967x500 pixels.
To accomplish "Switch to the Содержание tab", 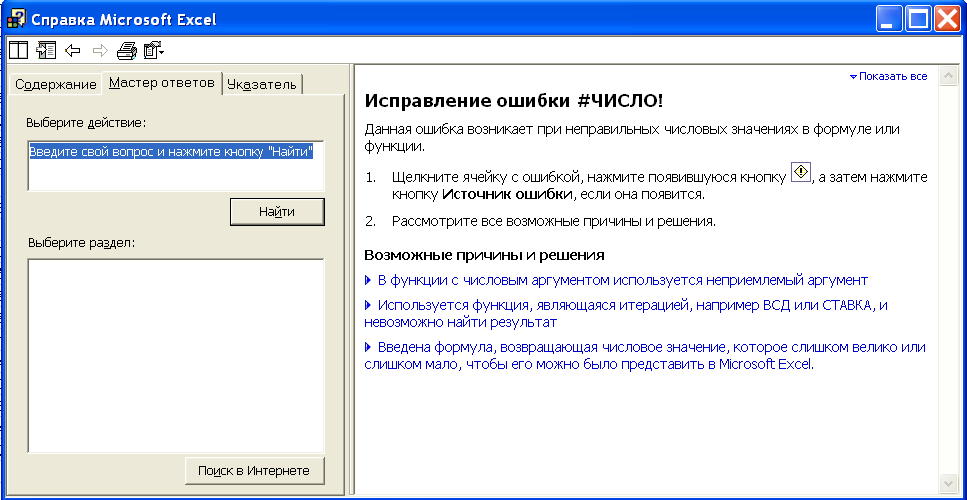I will [56, 84].
